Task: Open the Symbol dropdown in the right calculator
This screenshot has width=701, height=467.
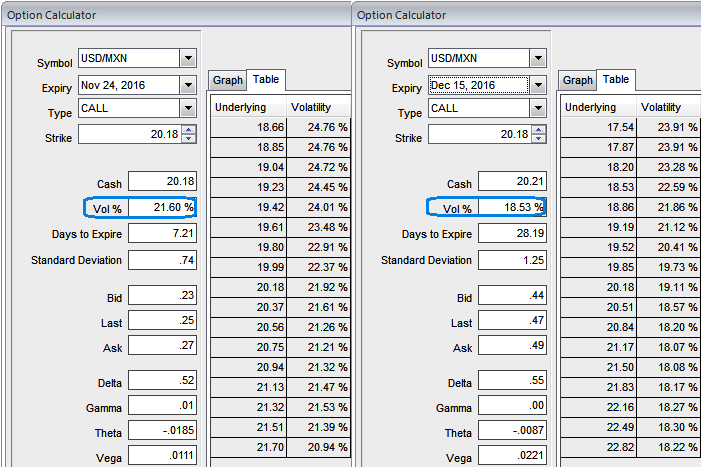Action: tap(538, 59)
